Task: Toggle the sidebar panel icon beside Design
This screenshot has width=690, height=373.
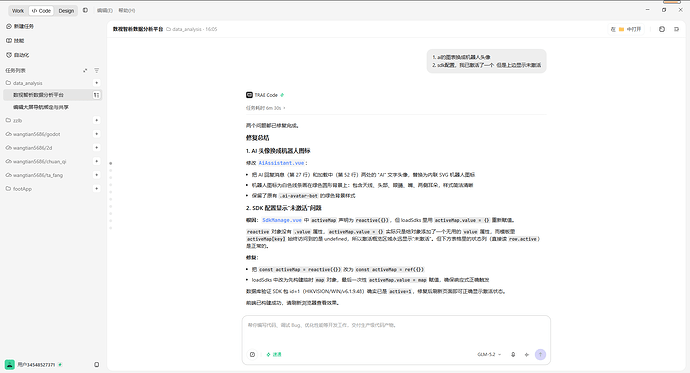Action: tap(85, 10)
